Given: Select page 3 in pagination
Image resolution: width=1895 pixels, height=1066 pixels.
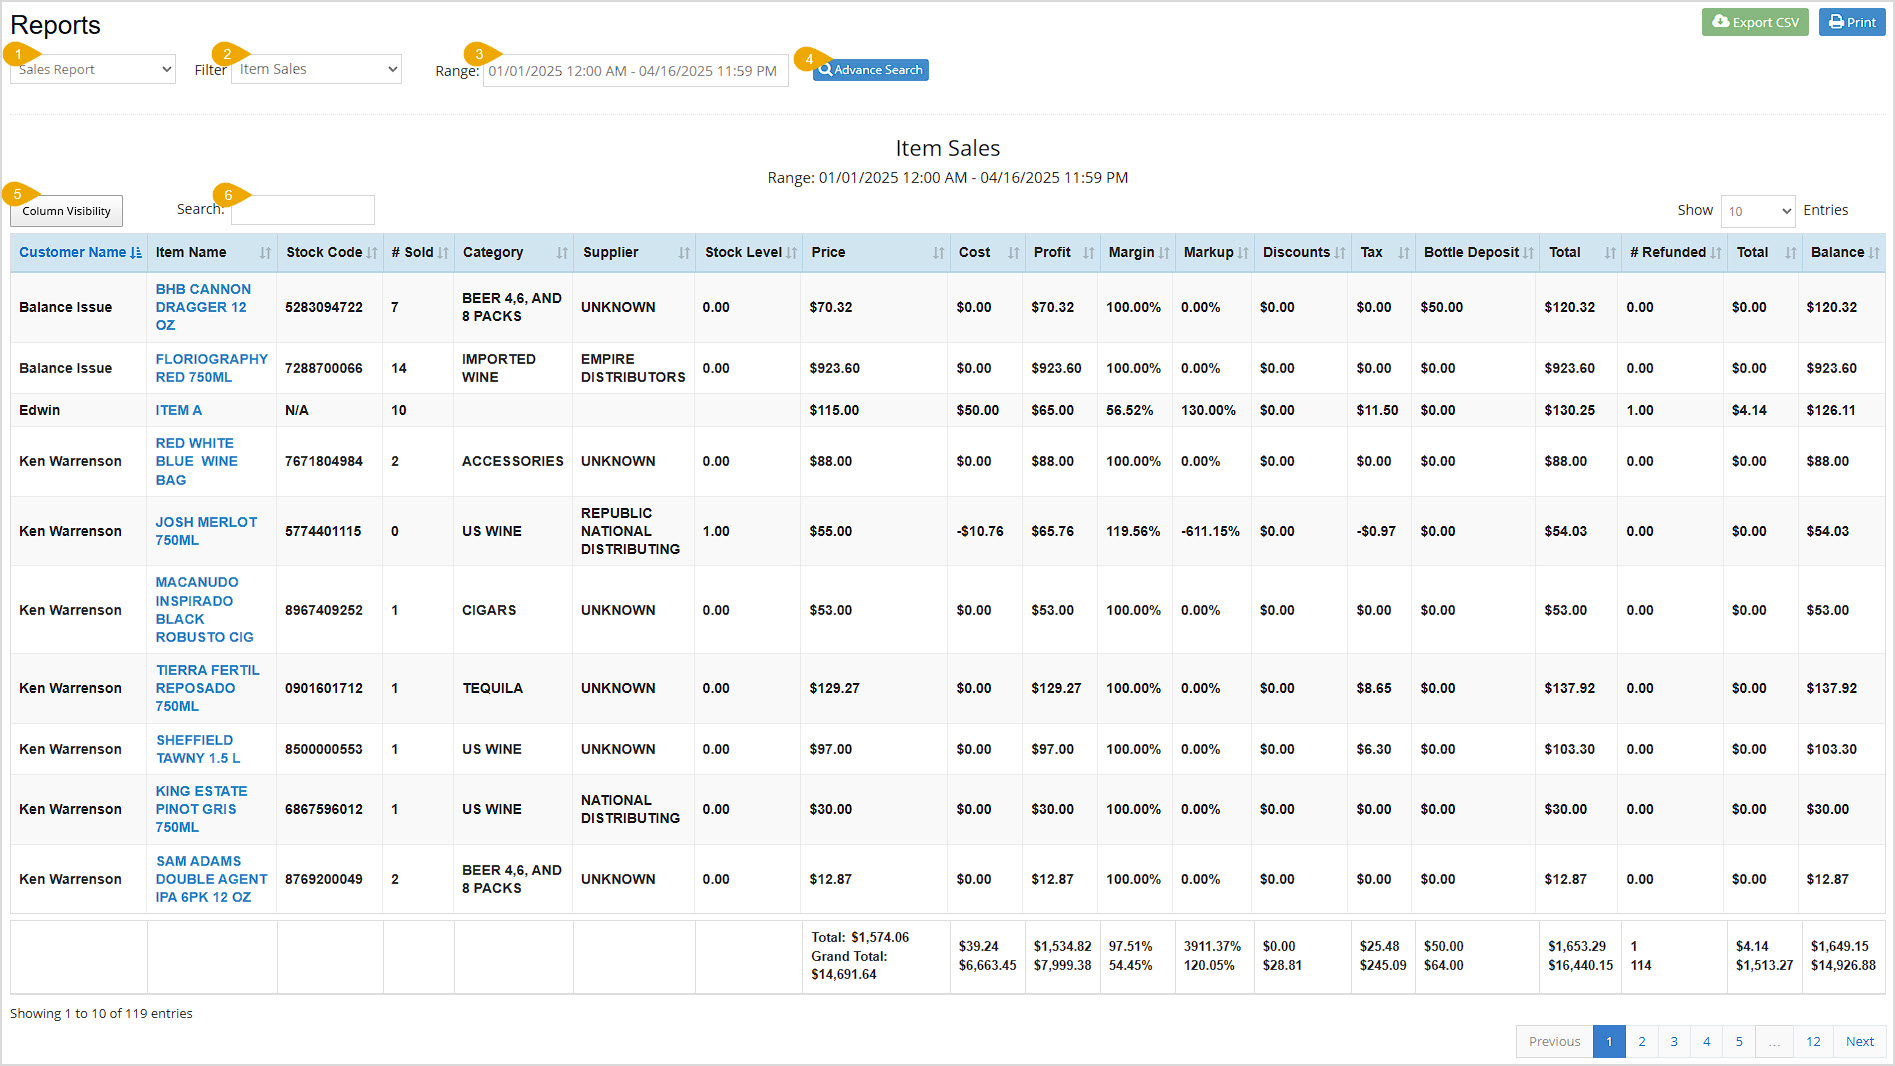Looking at the screenshot, I should tap(1674, 1041).
